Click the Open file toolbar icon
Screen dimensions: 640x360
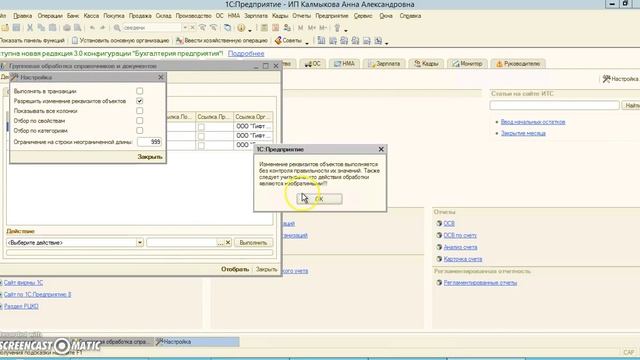[5, 28]
